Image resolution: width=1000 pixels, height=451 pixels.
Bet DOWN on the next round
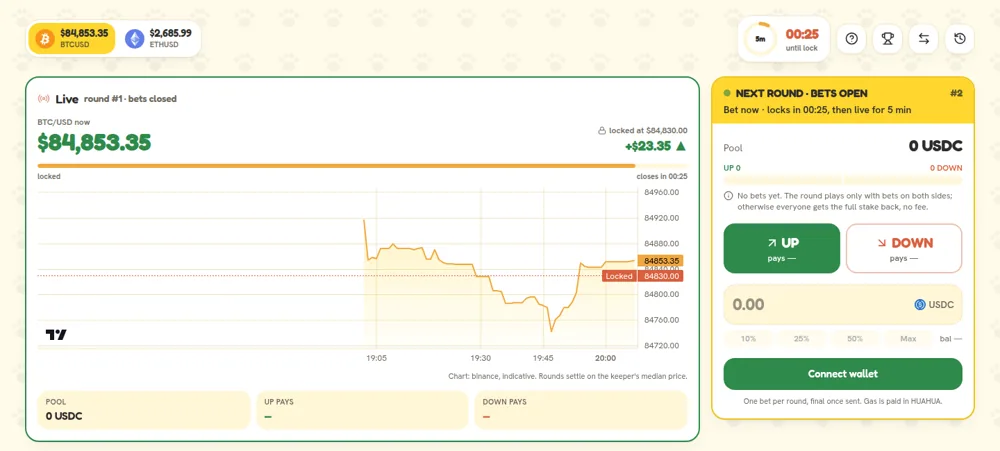904,248
